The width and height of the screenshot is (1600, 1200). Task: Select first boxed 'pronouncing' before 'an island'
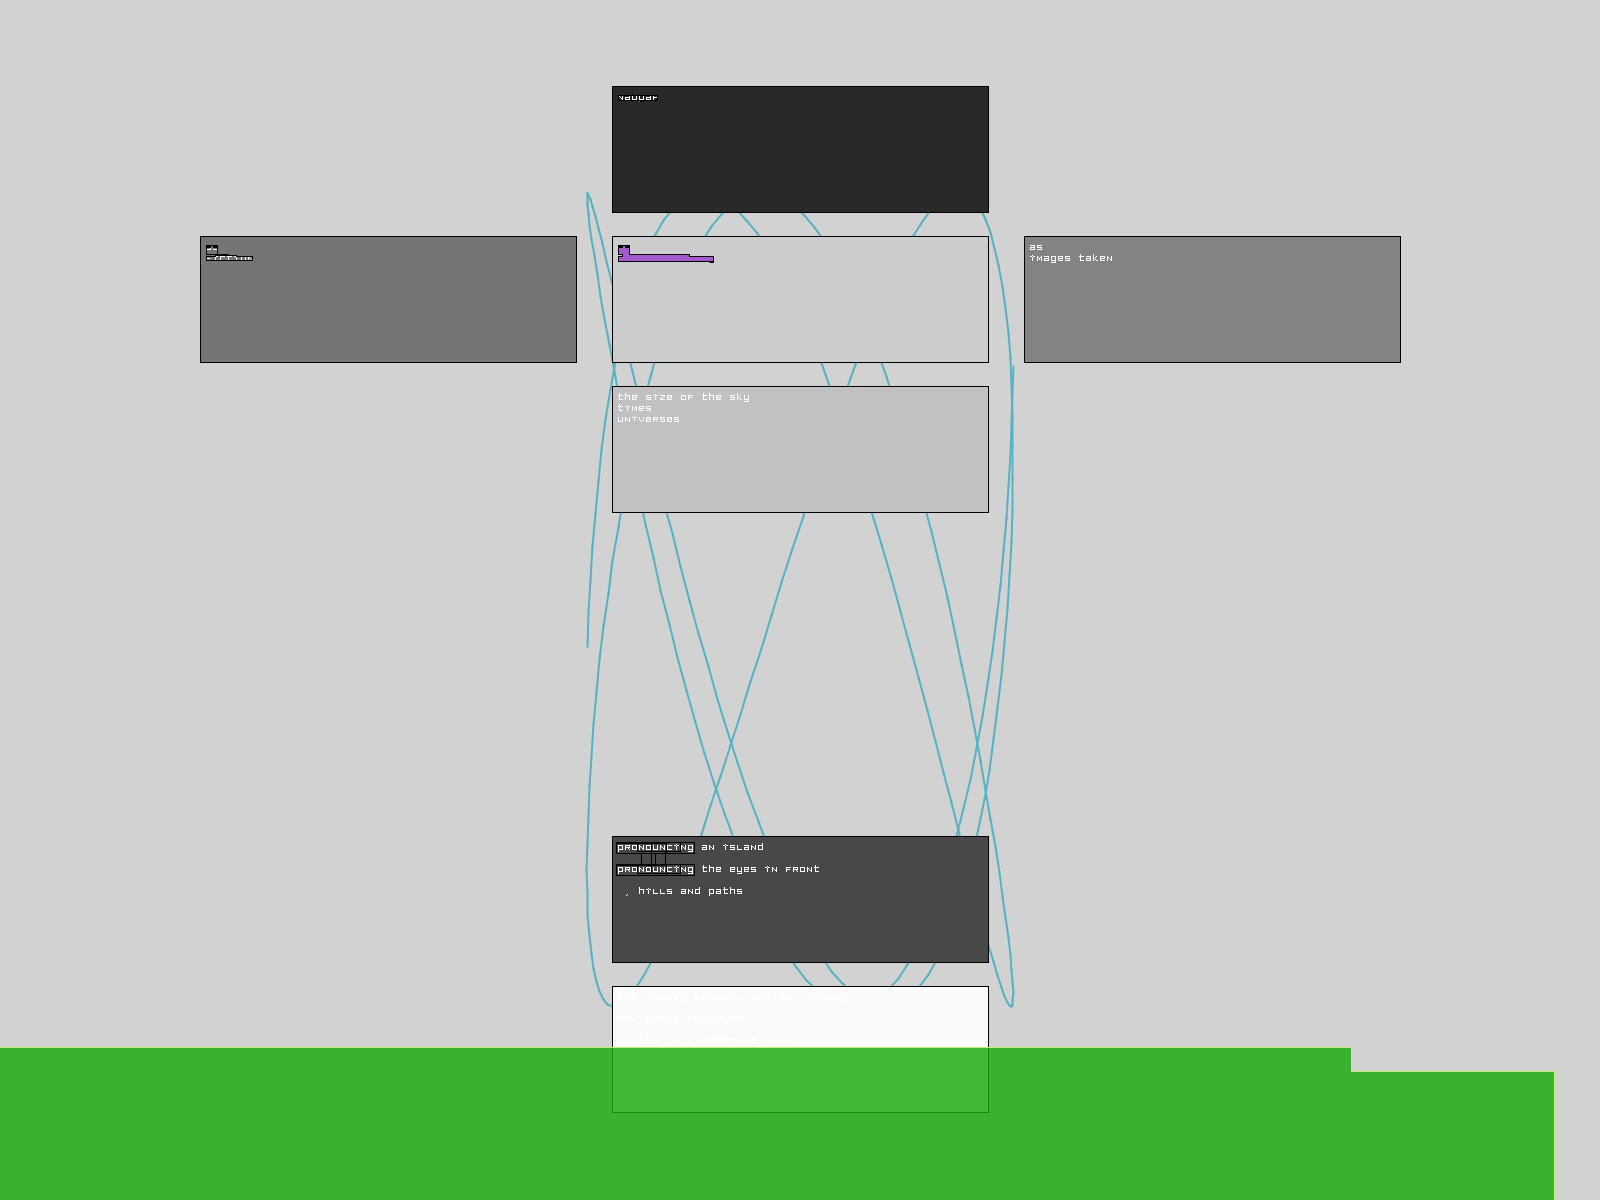click(x=655, y=847)
